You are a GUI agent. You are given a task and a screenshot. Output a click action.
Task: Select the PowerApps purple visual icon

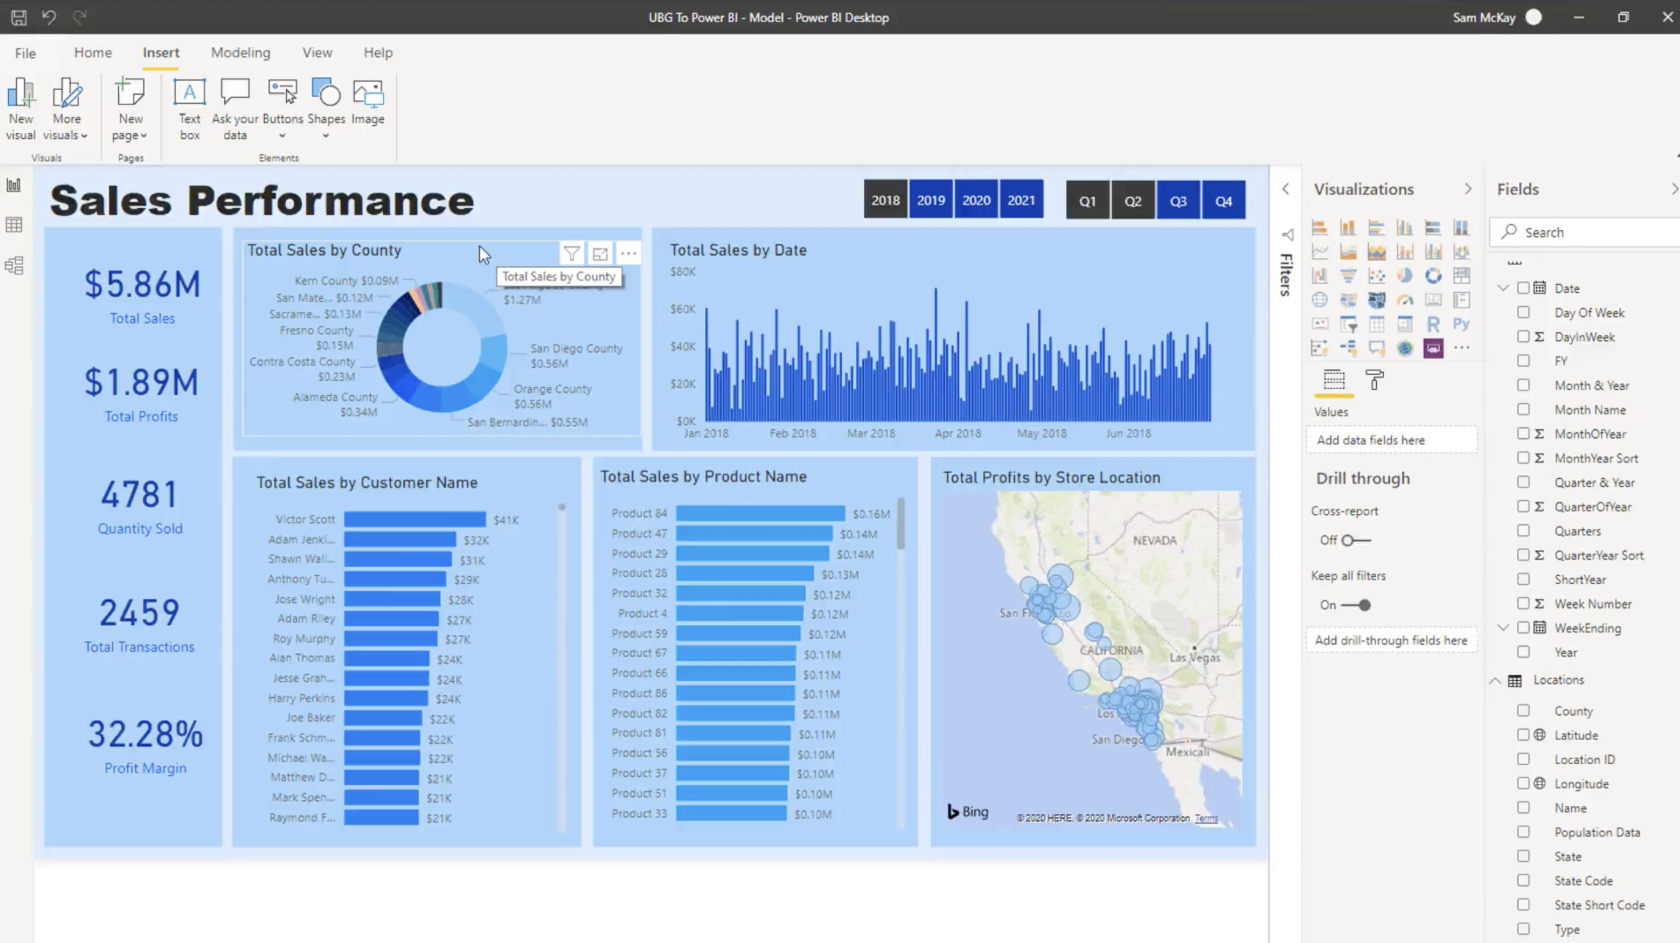pos(1433,348)
